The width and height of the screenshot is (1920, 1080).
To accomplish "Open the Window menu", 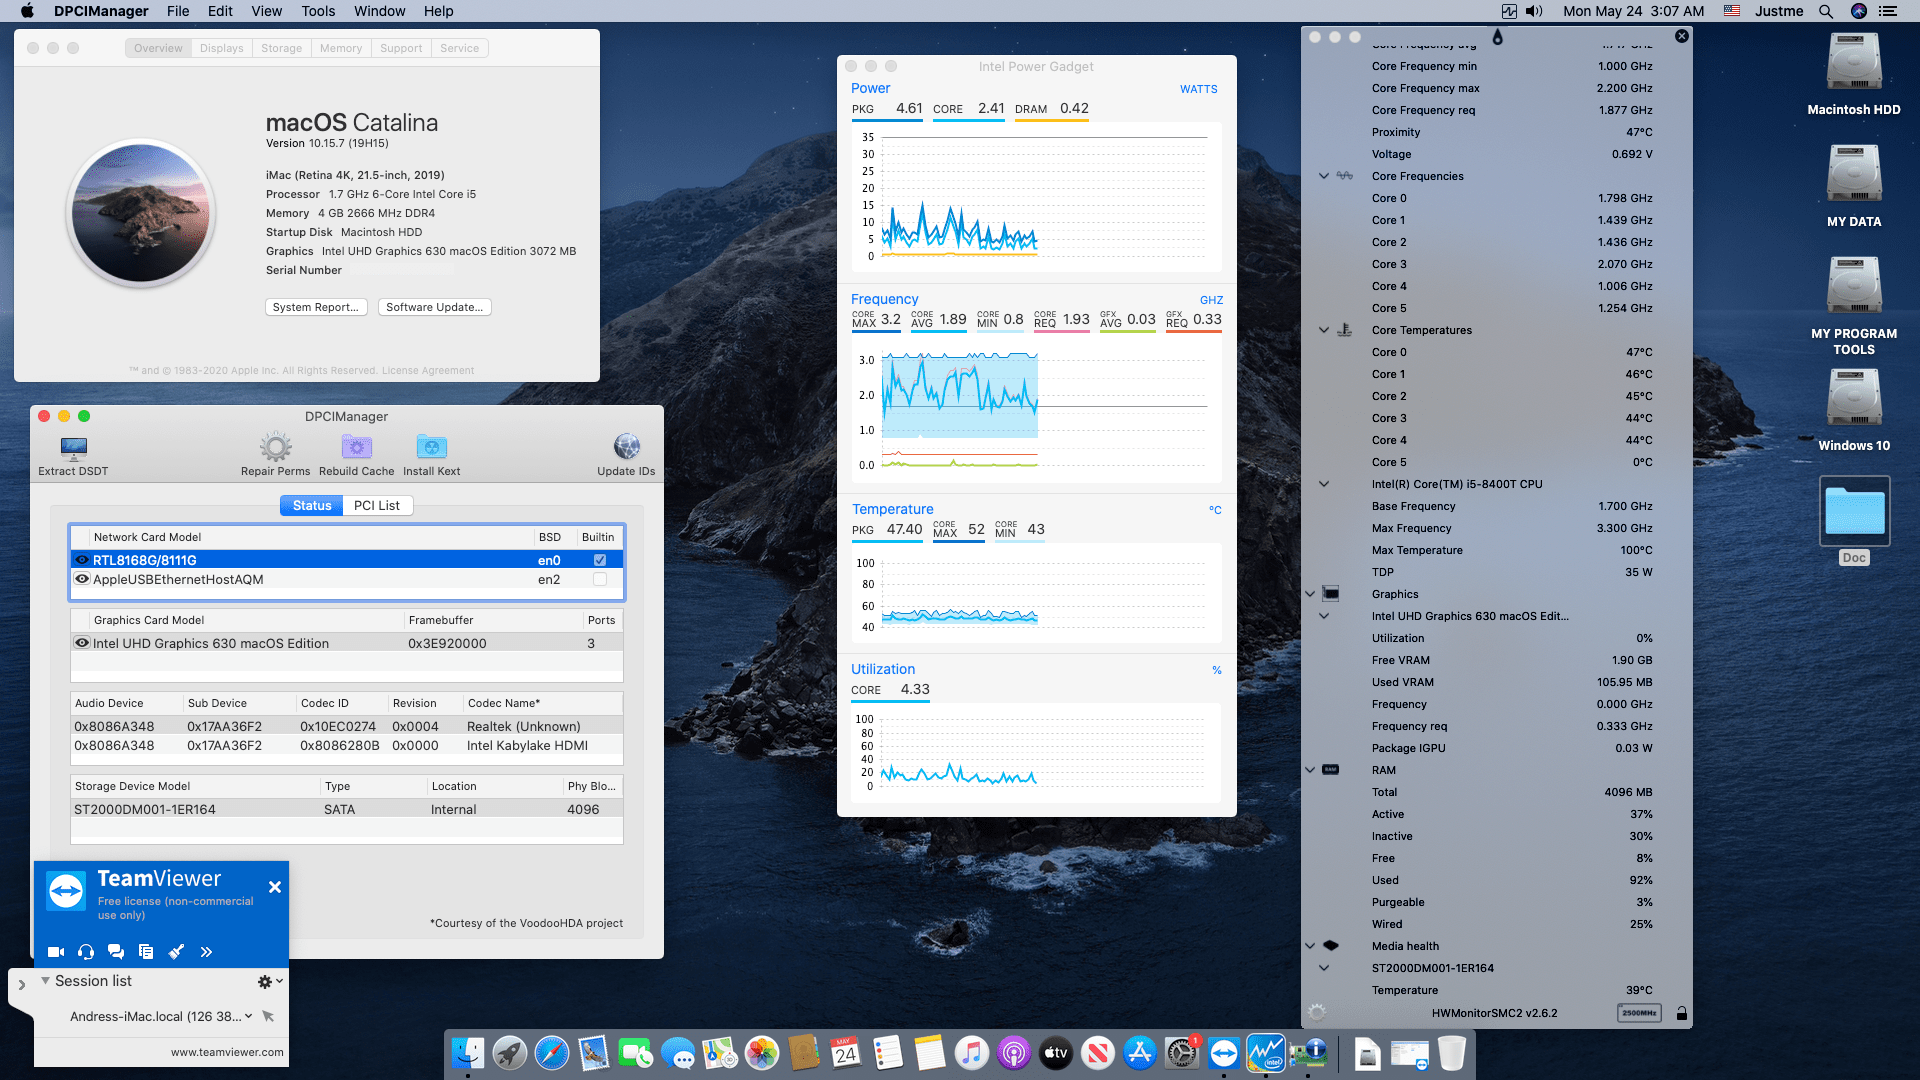I will (379, 11).
